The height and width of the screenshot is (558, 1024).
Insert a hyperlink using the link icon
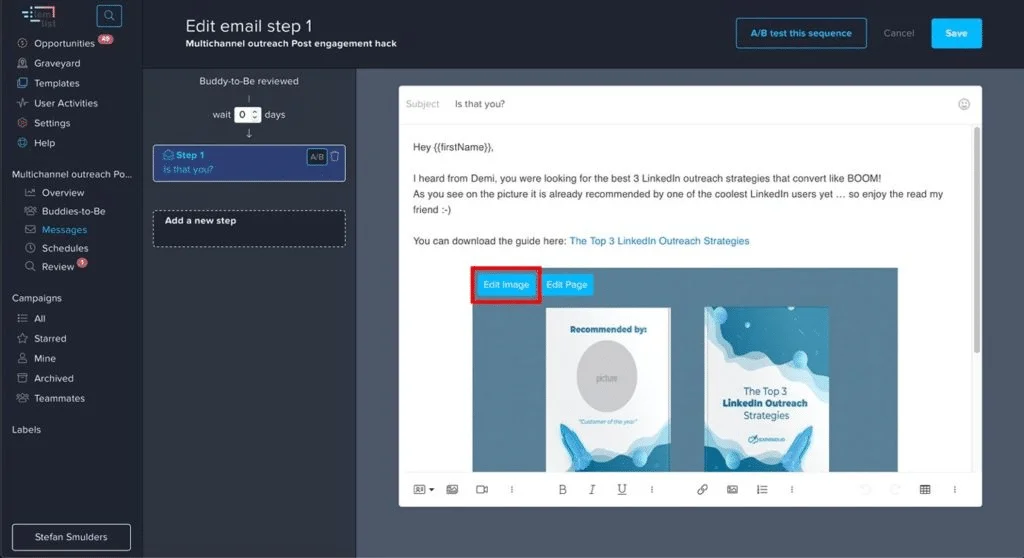point(702,489)
